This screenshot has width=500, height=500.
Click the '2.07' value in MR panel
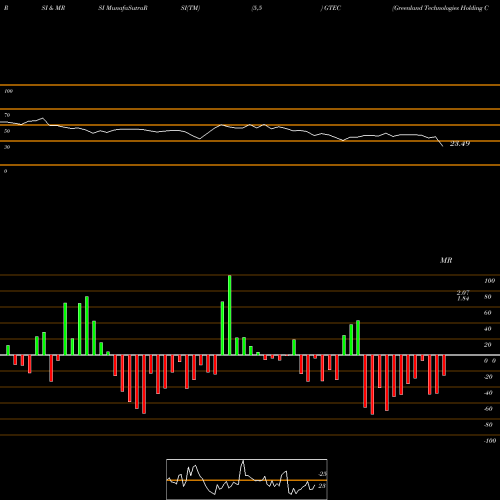click(463, 292)
